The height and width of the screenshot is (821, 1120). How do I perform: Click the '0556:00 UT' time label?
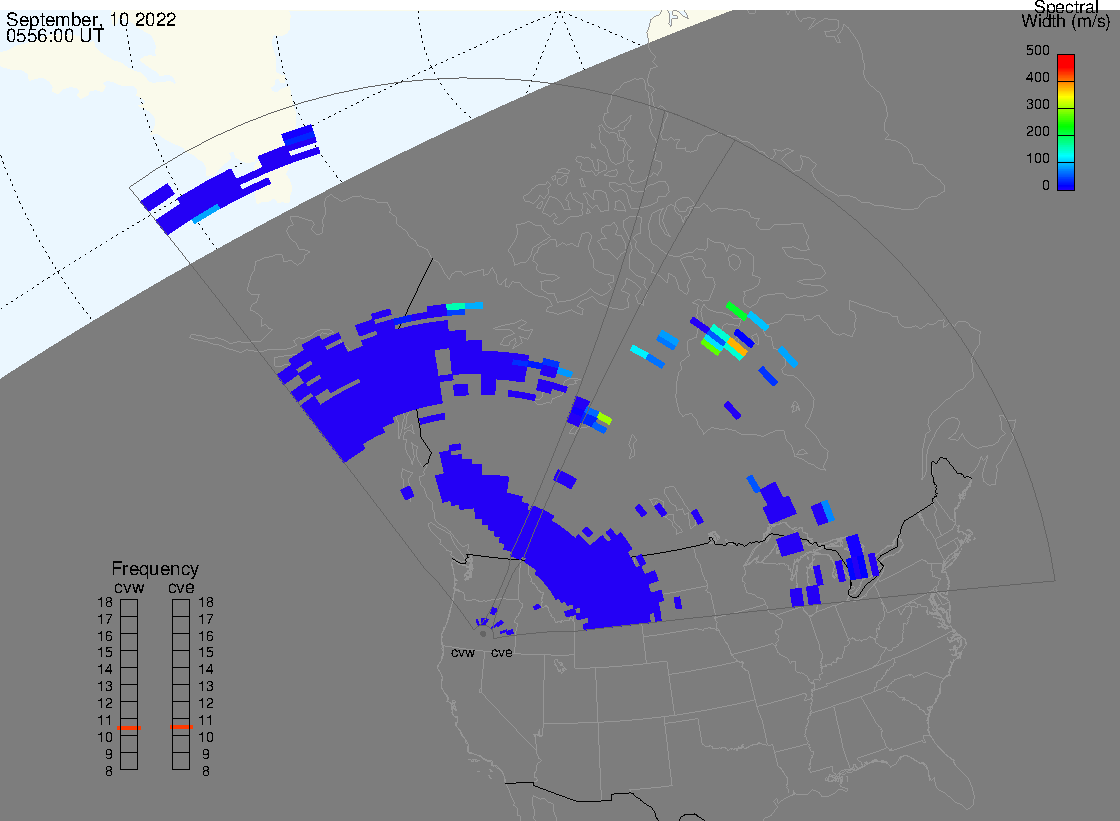(55, 36)
